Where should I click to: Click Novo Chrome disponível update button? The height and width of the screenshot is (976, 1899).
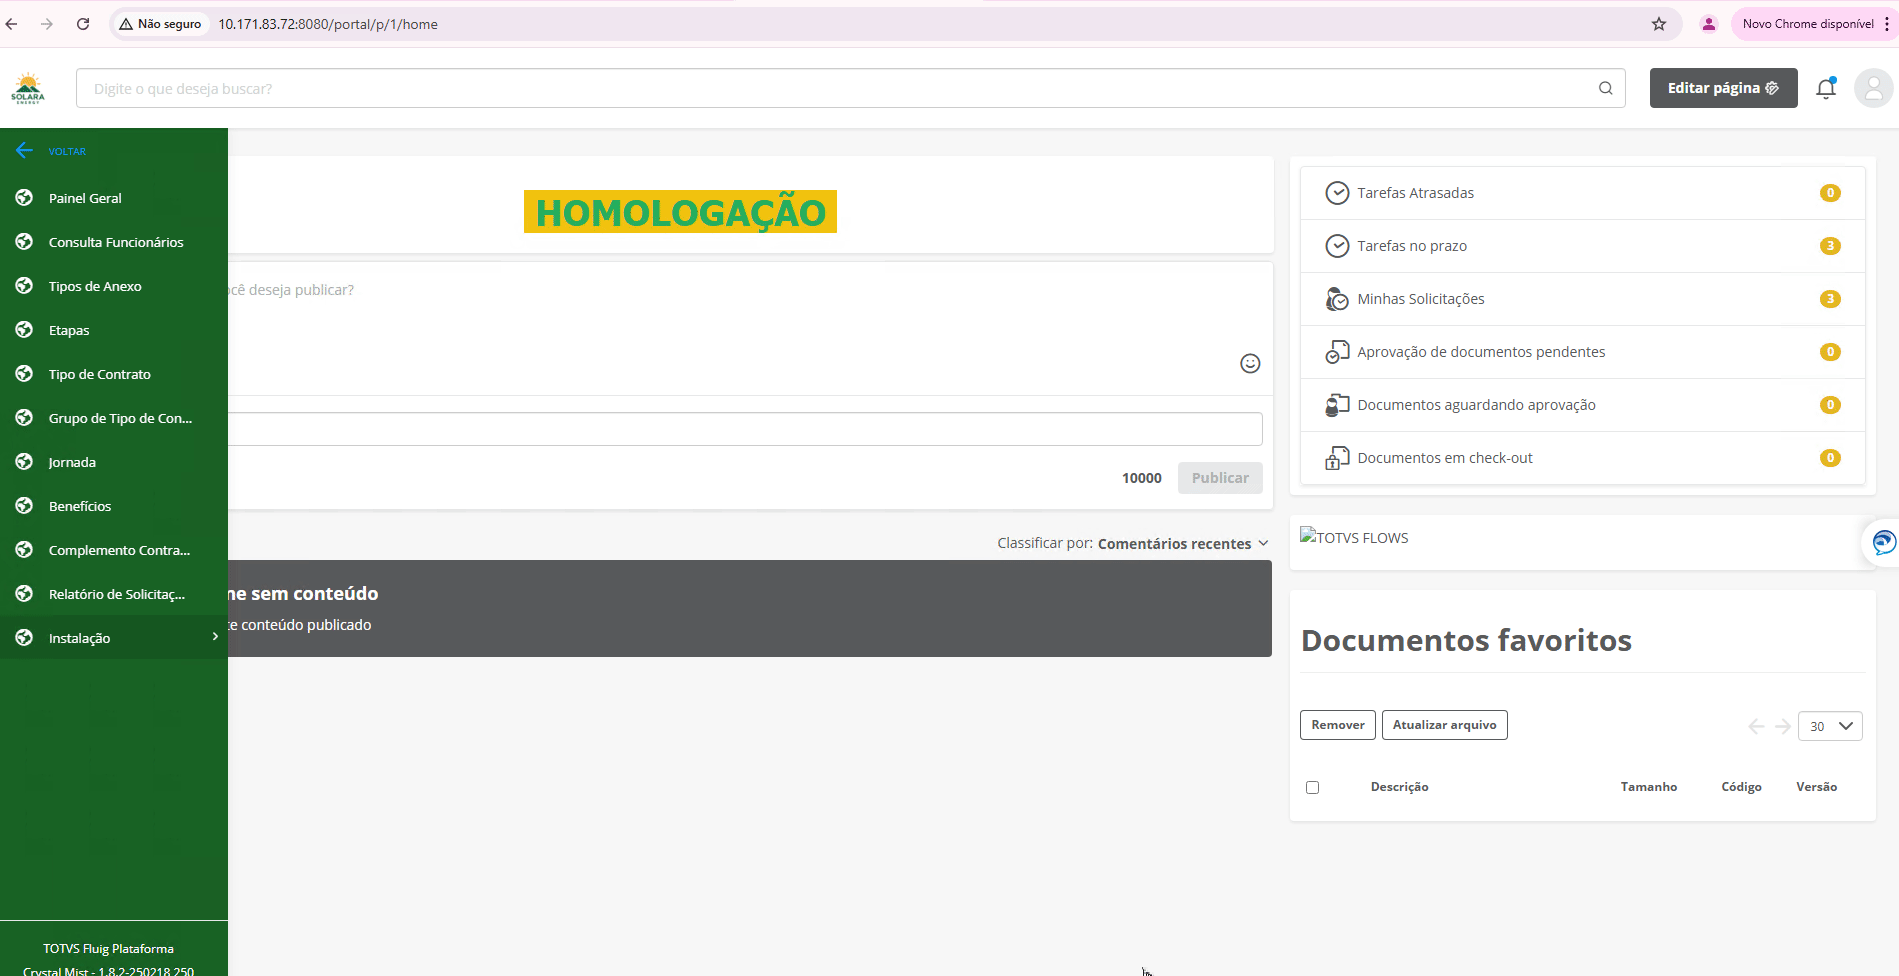click(x=1808, y=24)
